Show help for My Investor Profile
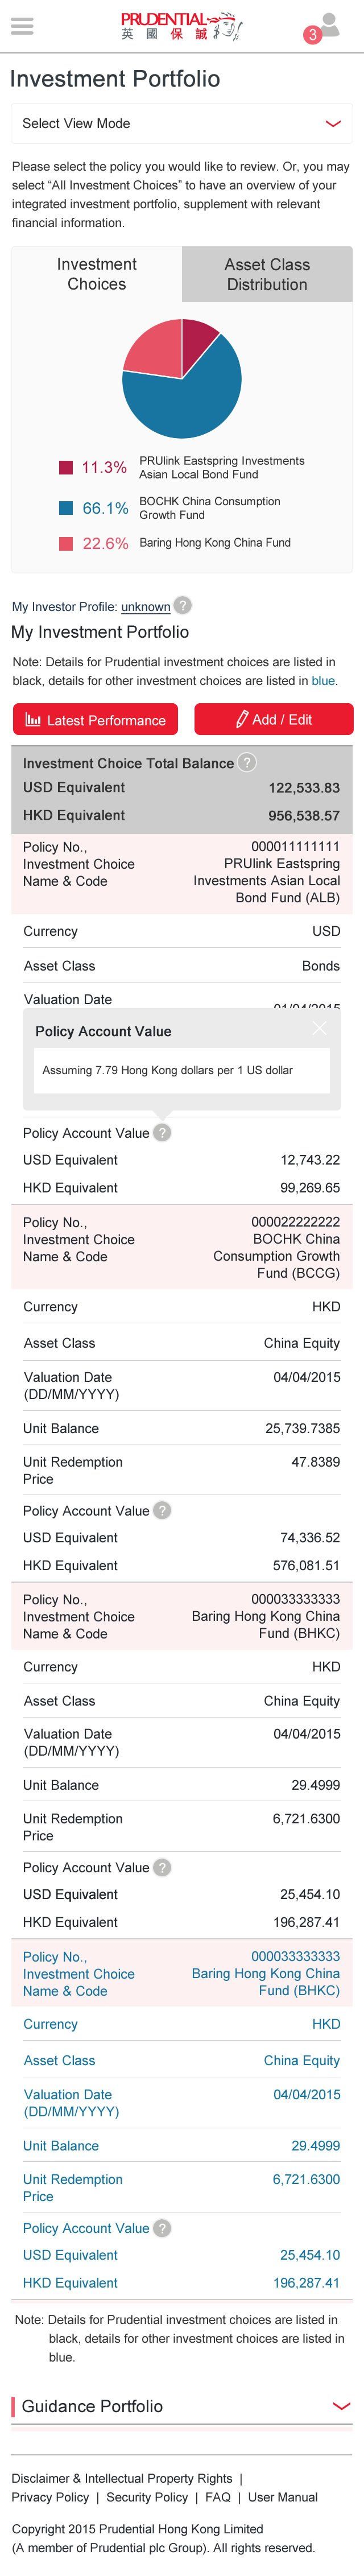This screenshot has width=364, height=2576. [x=182, y=605]
